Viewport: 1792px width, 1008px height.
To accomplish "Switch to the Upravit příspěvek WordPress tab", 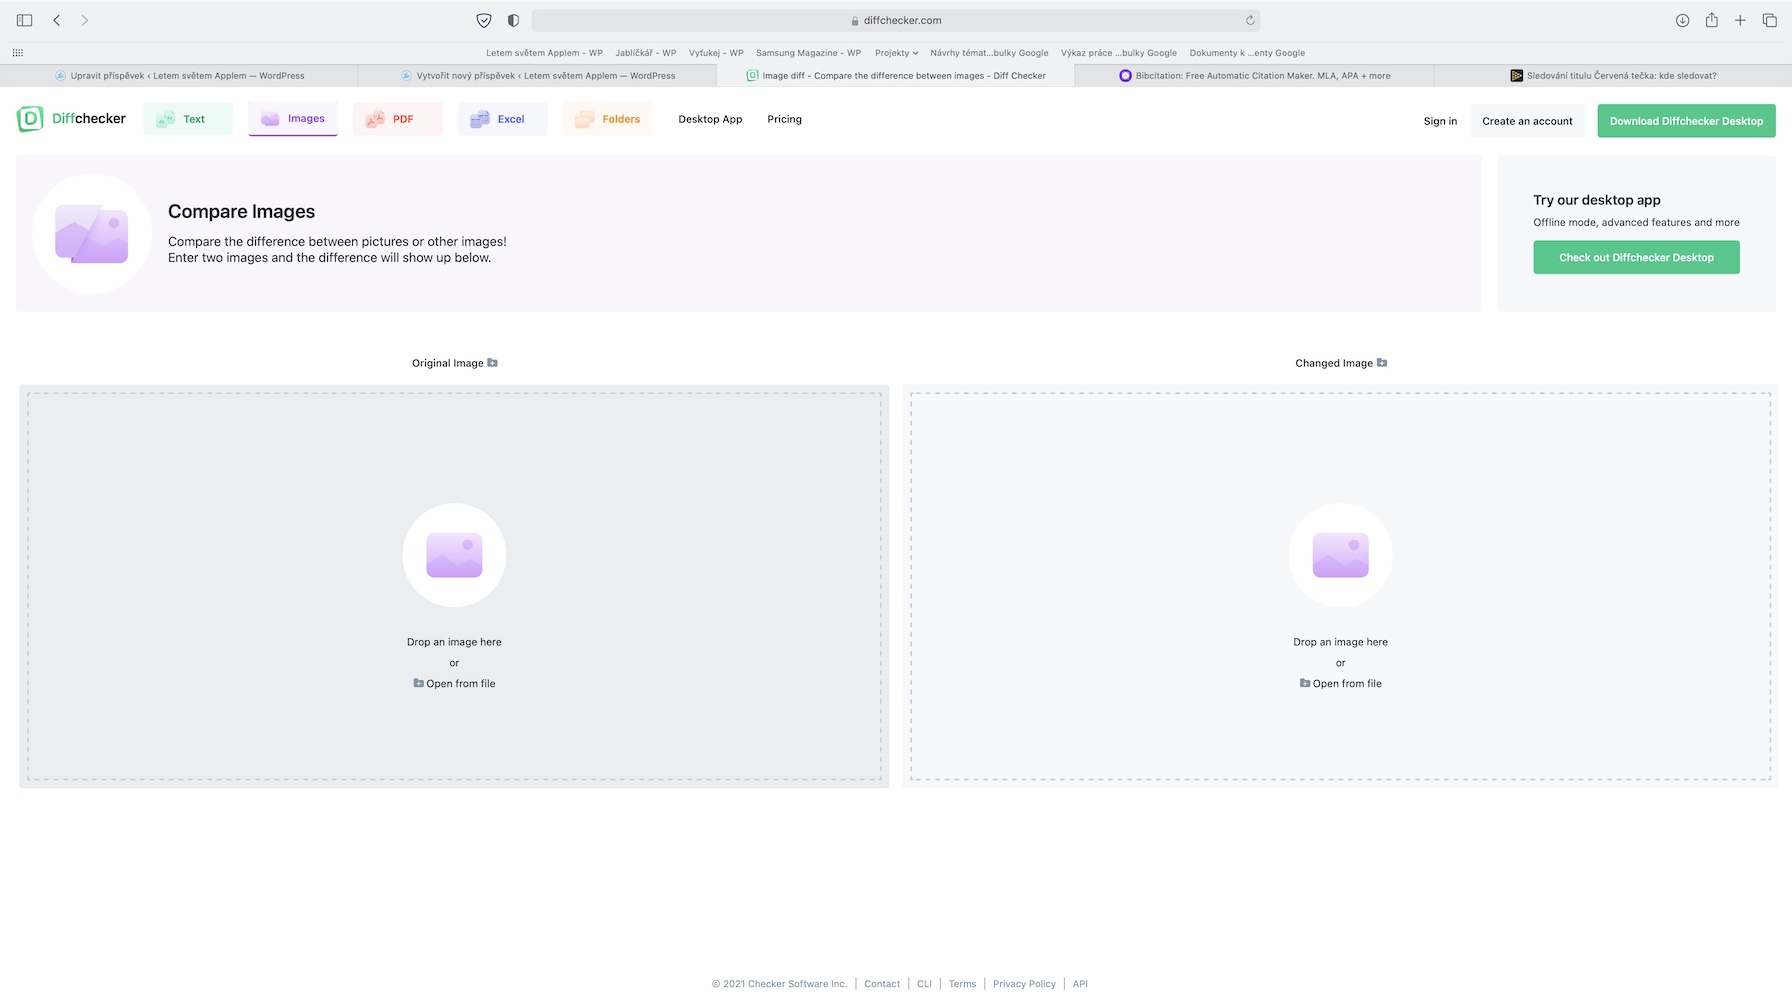I will pos(179,76).
